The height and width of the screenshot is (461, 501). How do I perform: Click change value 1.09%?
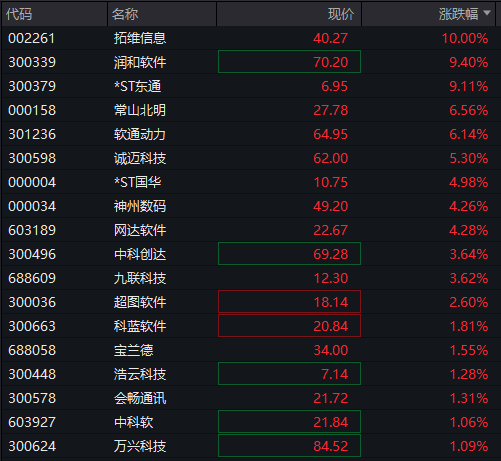469,446
